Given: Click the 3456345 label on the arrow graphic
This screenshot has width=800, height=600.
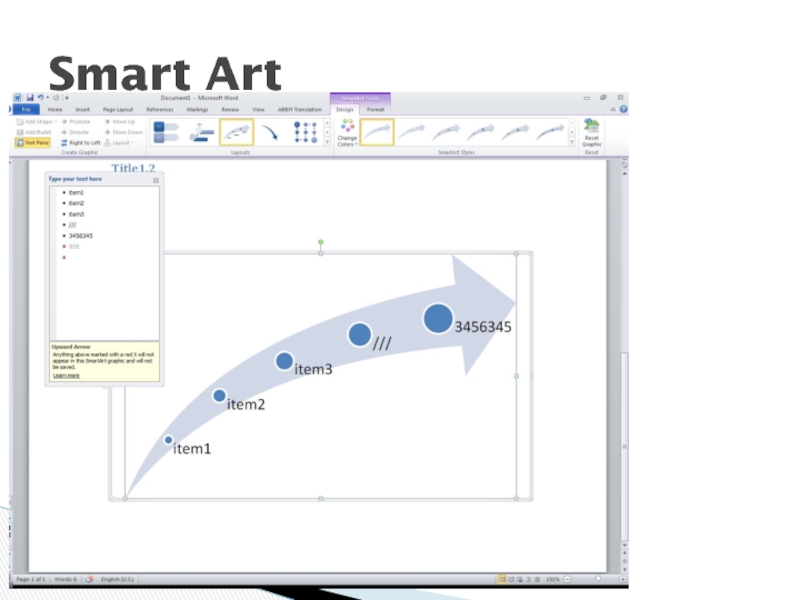Looking at the screenshot, I should coord(483,327).
